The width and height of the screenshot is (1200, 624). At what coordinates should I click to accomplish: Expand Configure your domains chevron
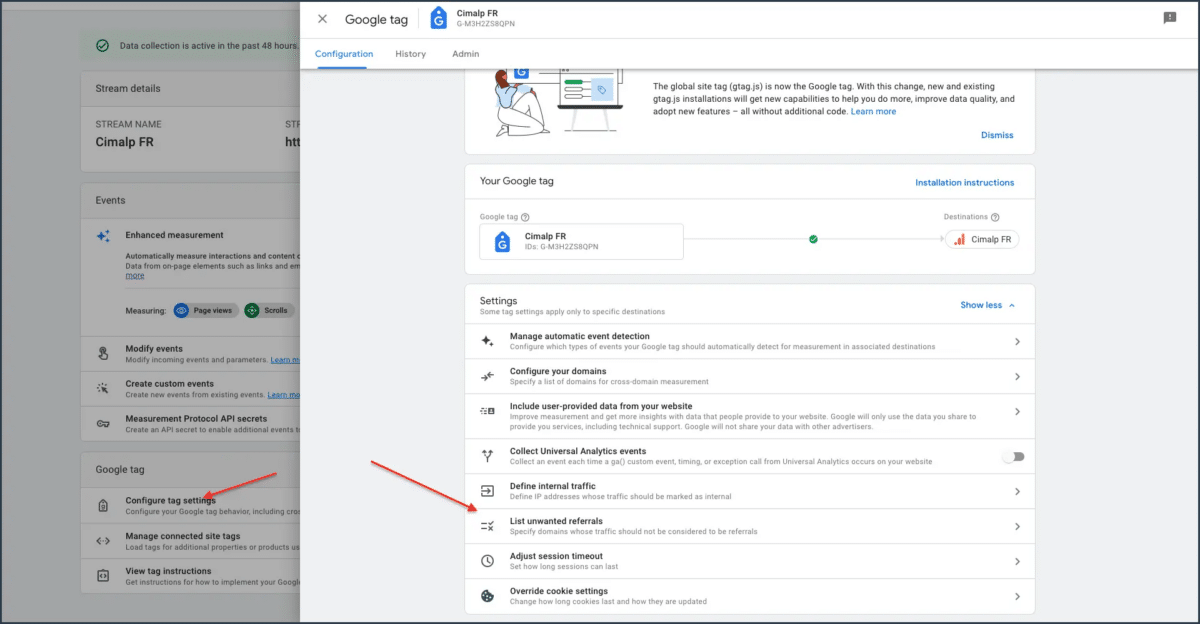[1017, 376]
